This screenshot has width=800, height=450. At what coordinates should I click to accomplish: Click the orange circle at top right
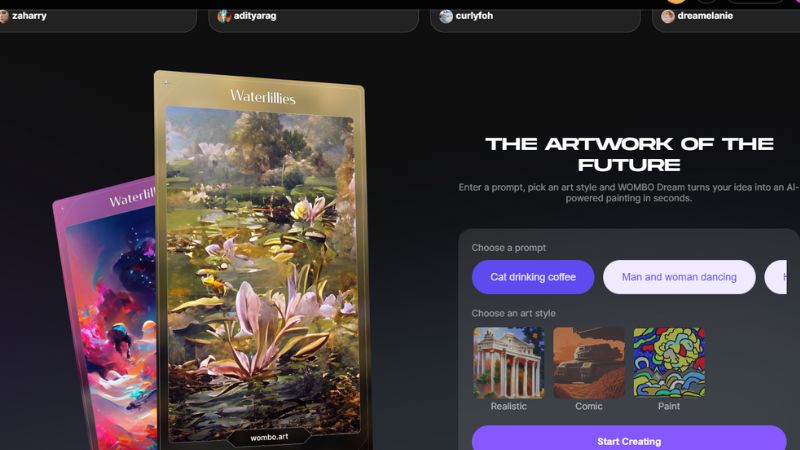point(677,2)
